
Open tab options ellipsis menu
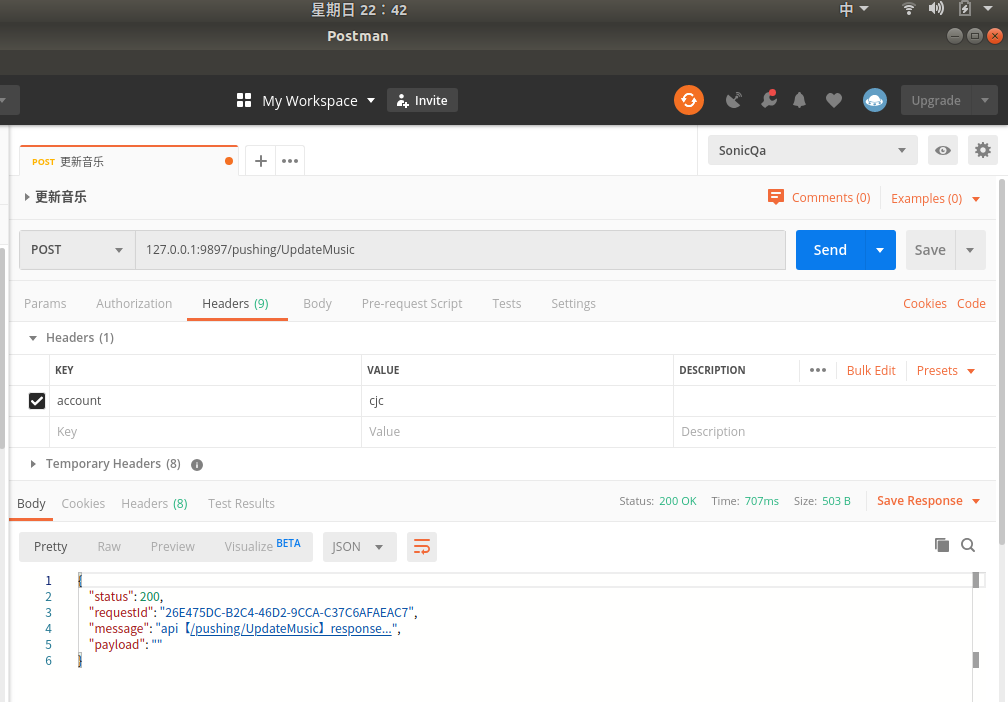pos(290,161)
